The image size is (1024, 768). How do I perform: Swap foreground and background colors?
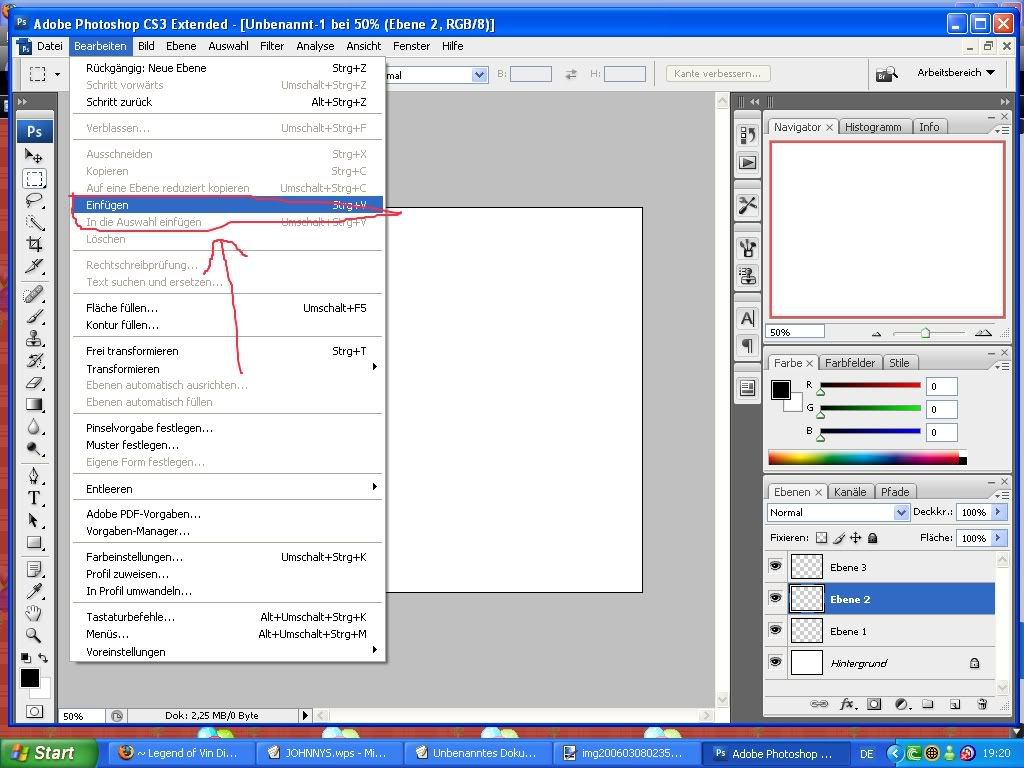(43, 658)
